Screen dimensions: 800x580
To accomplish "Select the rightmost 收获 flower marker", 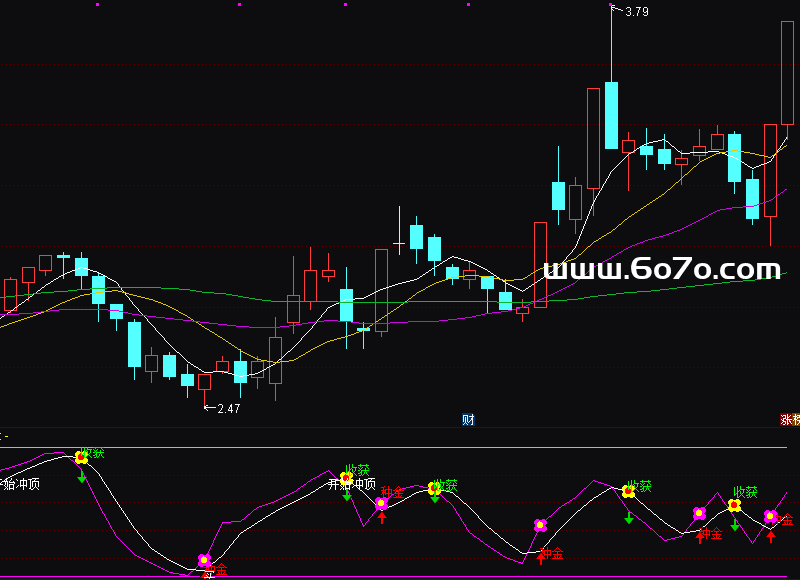I will [734, 505].
